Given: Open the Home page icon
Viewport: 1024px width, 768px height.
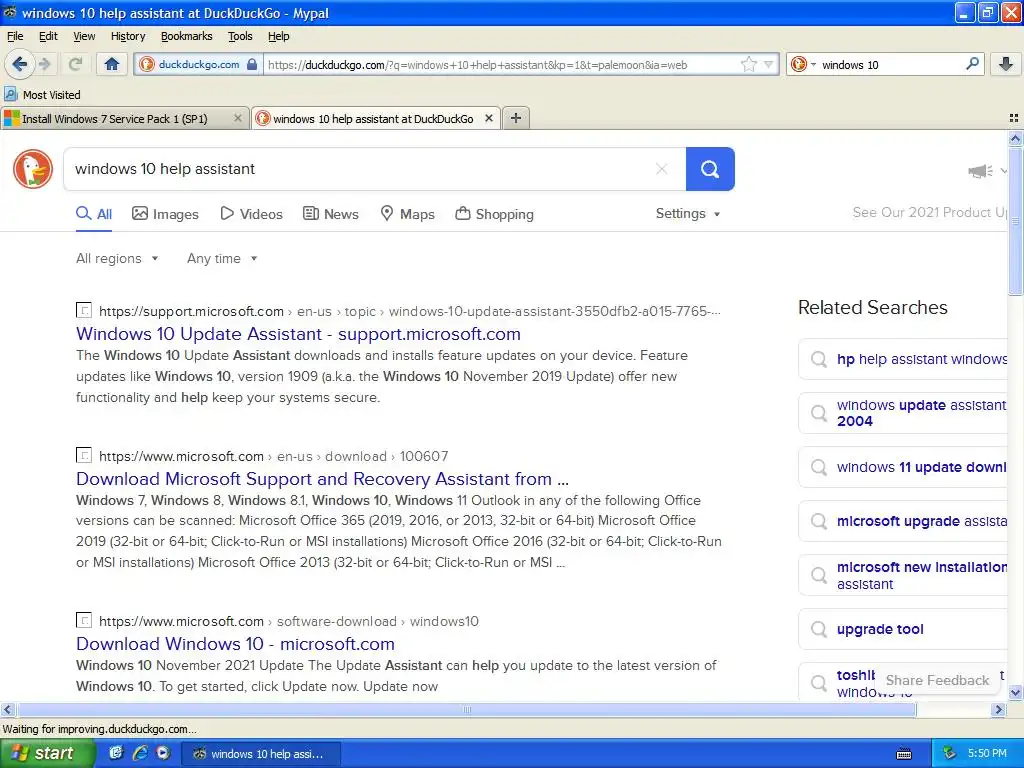Looking at the screenshot, I should point(112,64).
